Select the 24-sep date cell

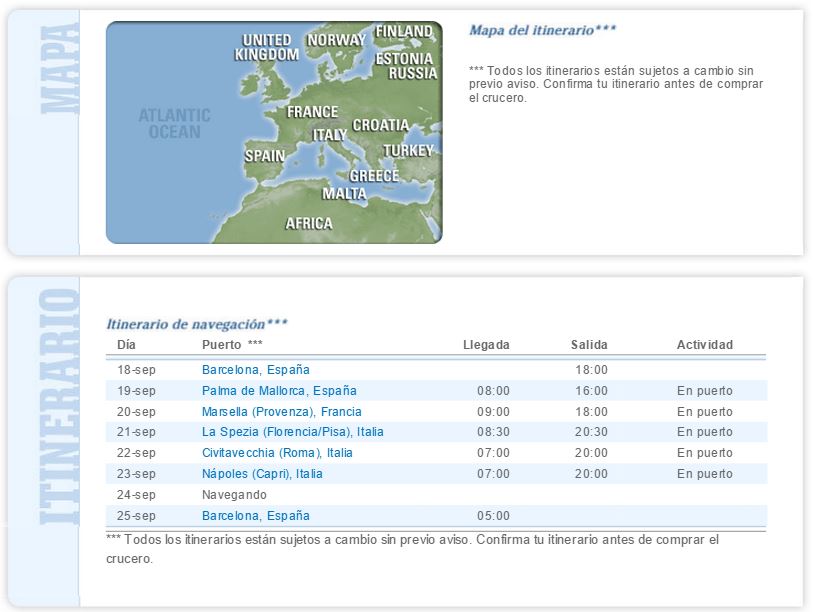tap(136, 495)
